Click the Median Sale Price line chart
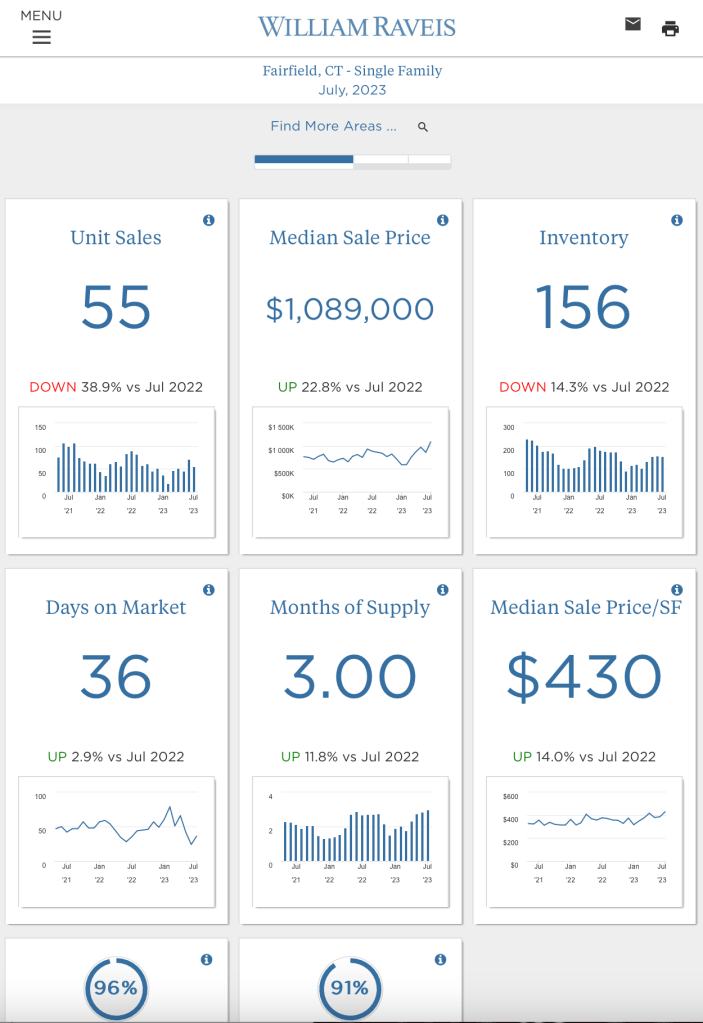The width and height of the screenshot is (703, 1023). [351, 471]
